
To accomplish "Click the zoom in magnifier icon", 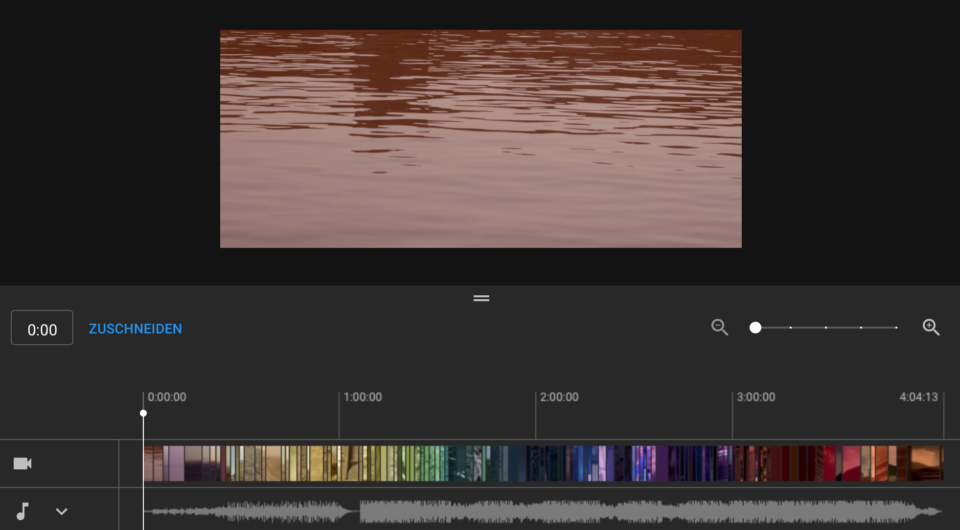I will 931,327.
